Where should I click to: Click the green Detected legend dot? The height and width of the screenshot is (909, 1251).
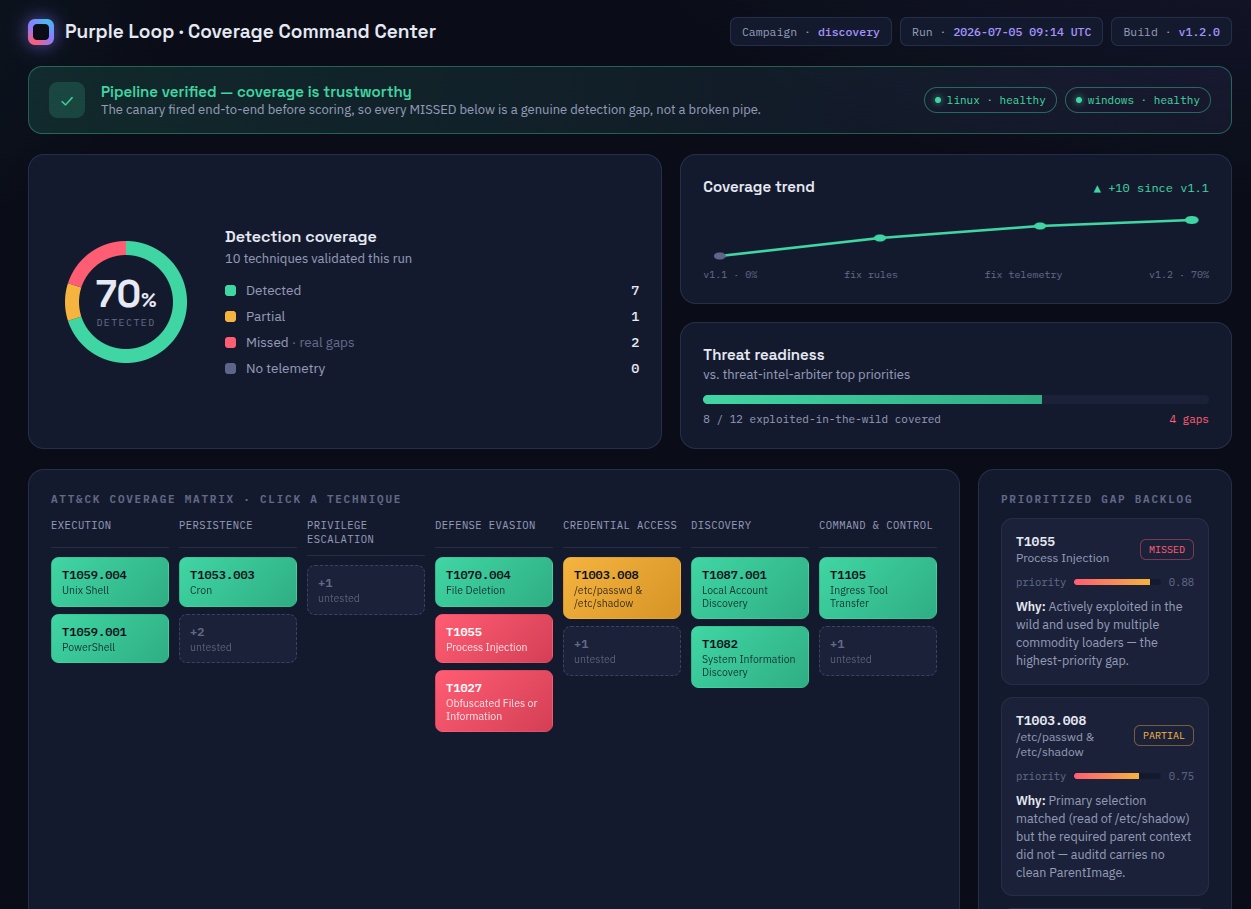pyautogui.click(x=231, y=290)
